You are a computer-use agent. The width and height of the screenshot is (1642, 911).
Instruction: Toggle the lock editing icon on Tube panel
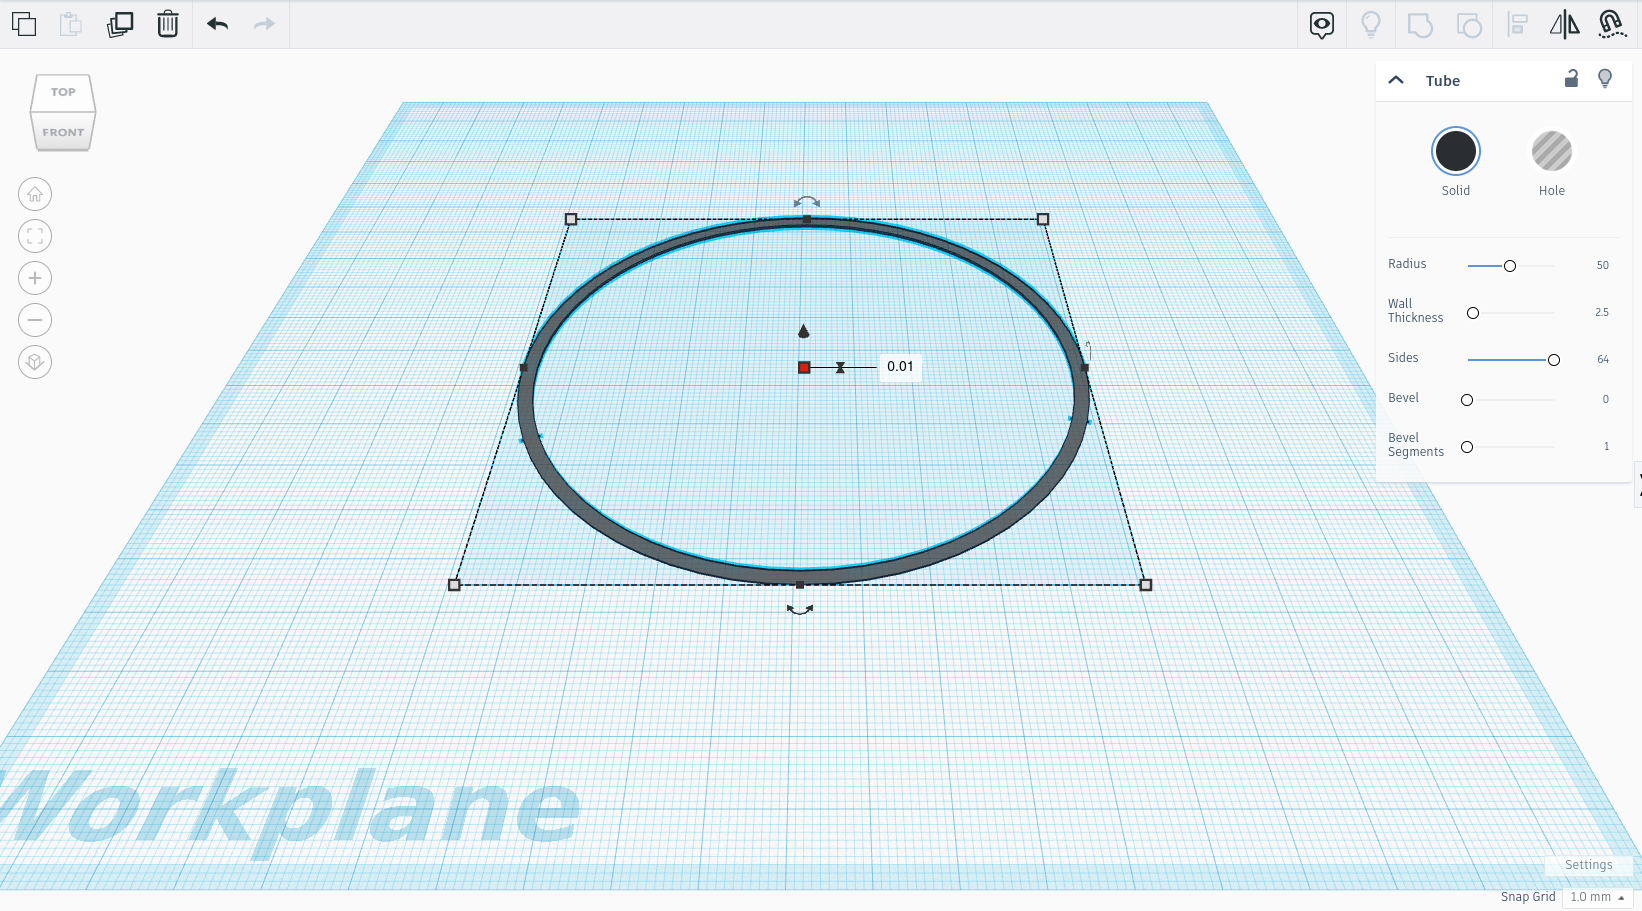[x=1572, y=79]
